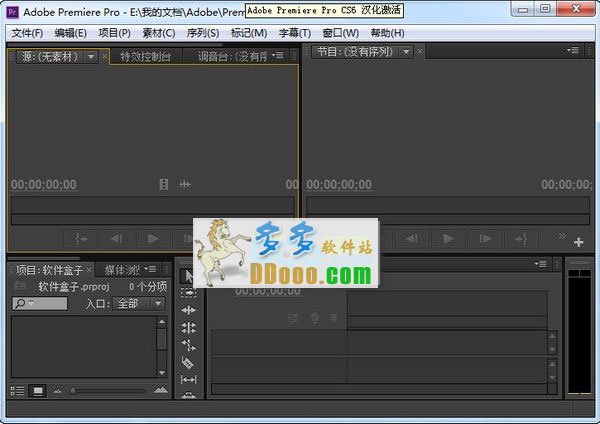This screenshot has height=424, width=600.
Task: Select the Selection arrow tool
Action: coord(188,276)
